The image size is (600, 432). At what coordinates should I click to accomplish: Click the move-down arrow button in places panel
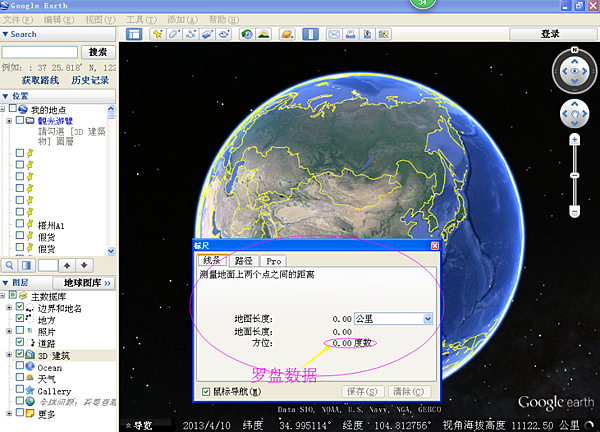tap(84, 265)
